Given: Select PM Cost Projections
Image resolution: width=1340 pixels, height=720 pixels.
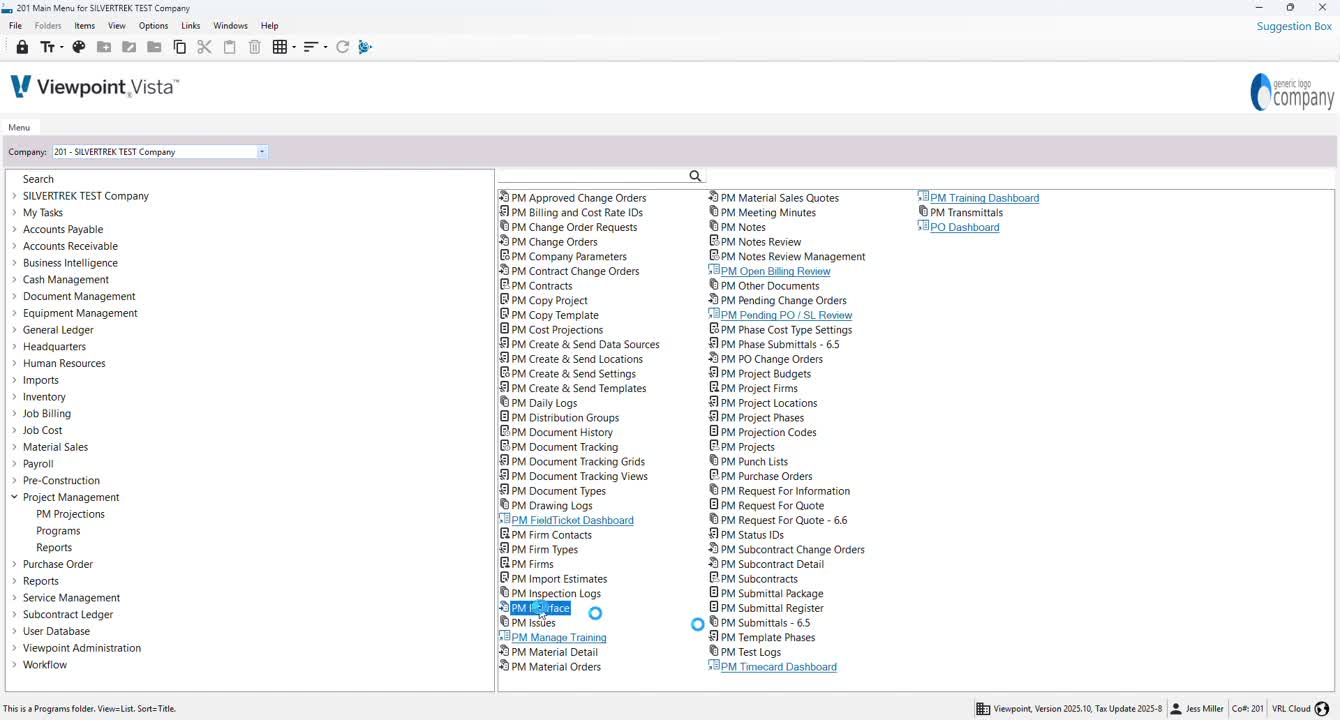Looking at the screenshot, I should click(557, 329).
